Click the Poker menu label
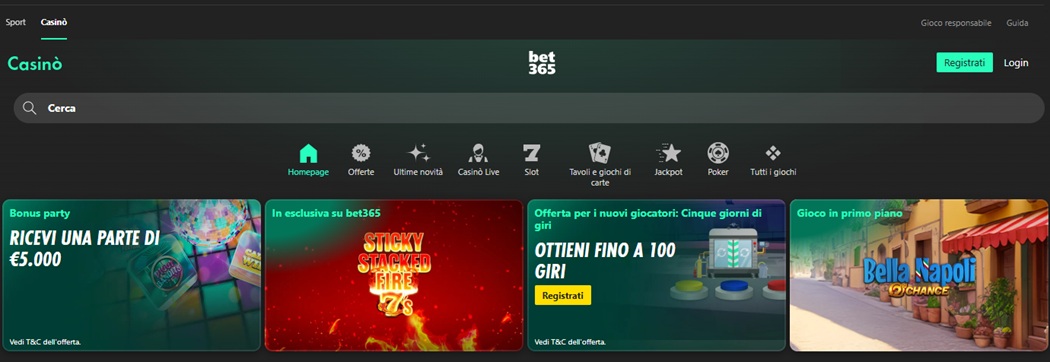Screen dimensions: 1050x362 point(718,172)
